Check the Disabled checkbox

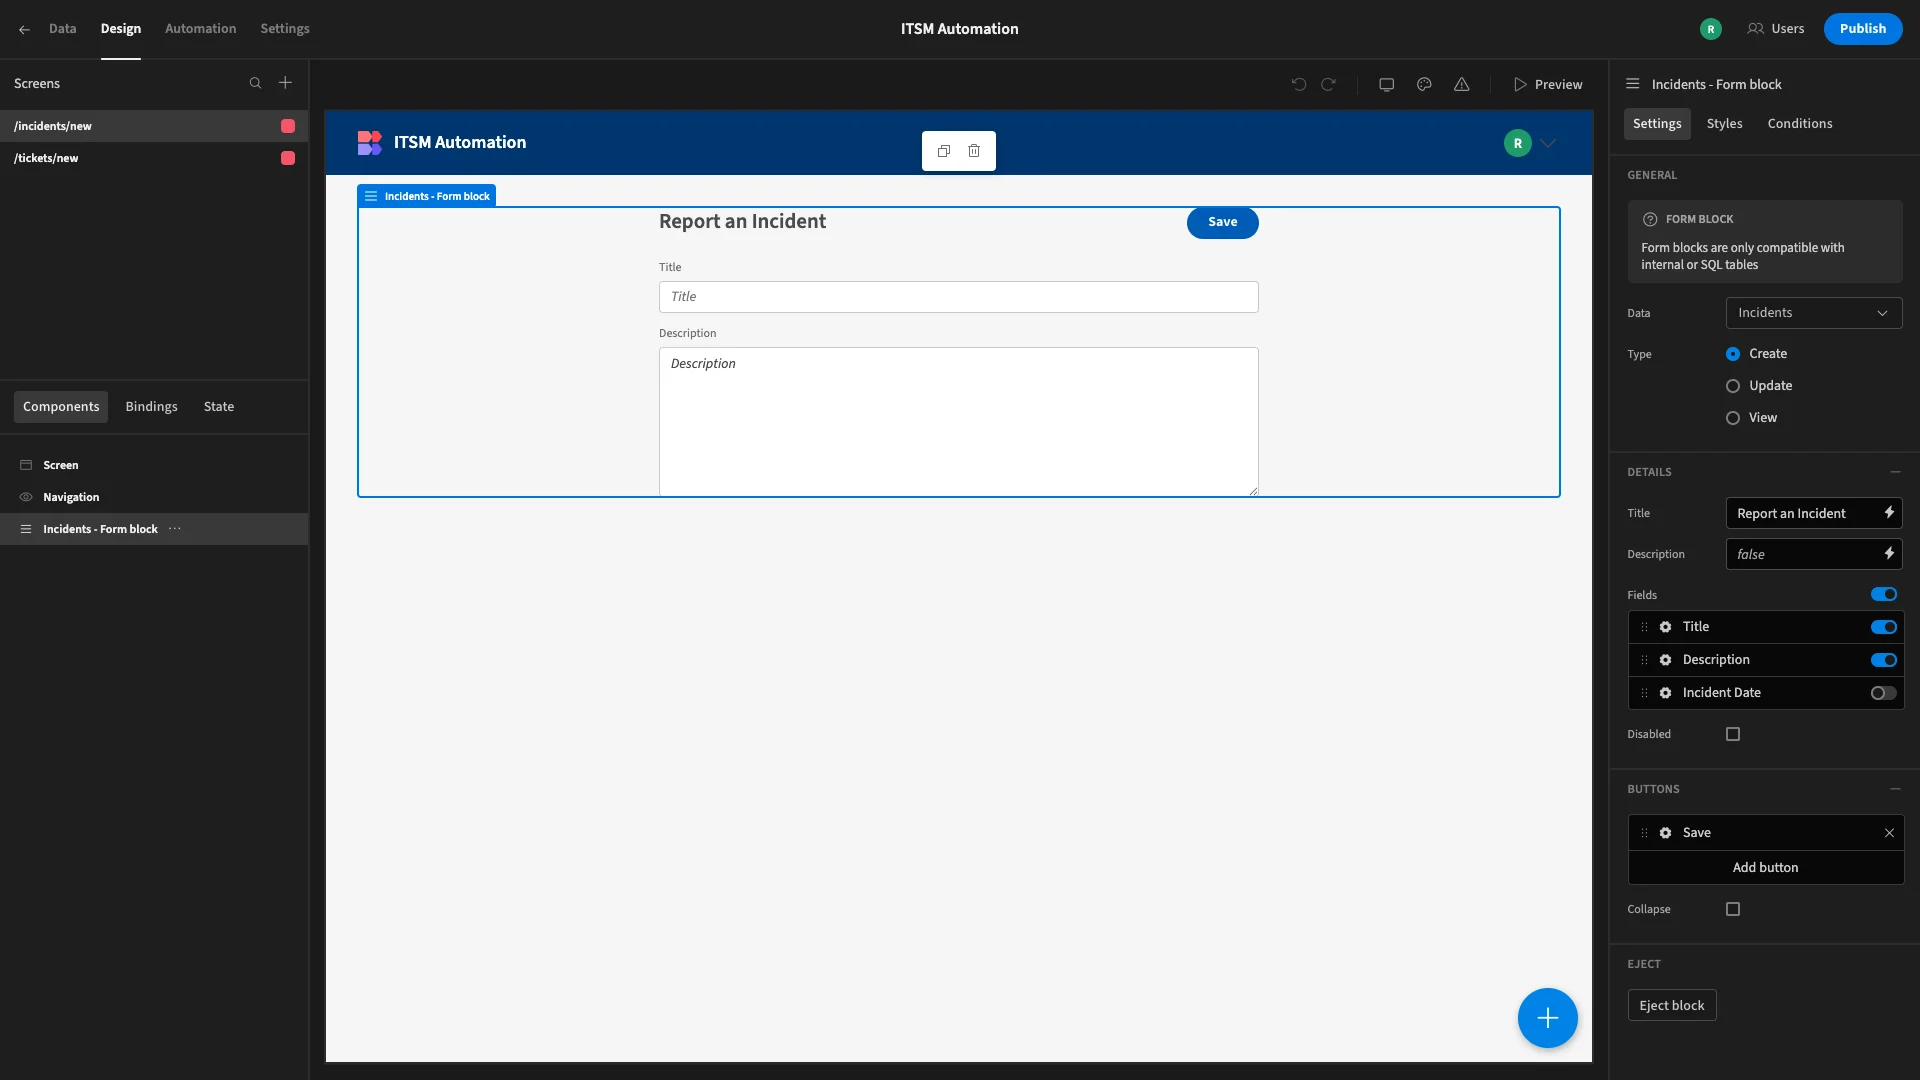[1733, 734]
